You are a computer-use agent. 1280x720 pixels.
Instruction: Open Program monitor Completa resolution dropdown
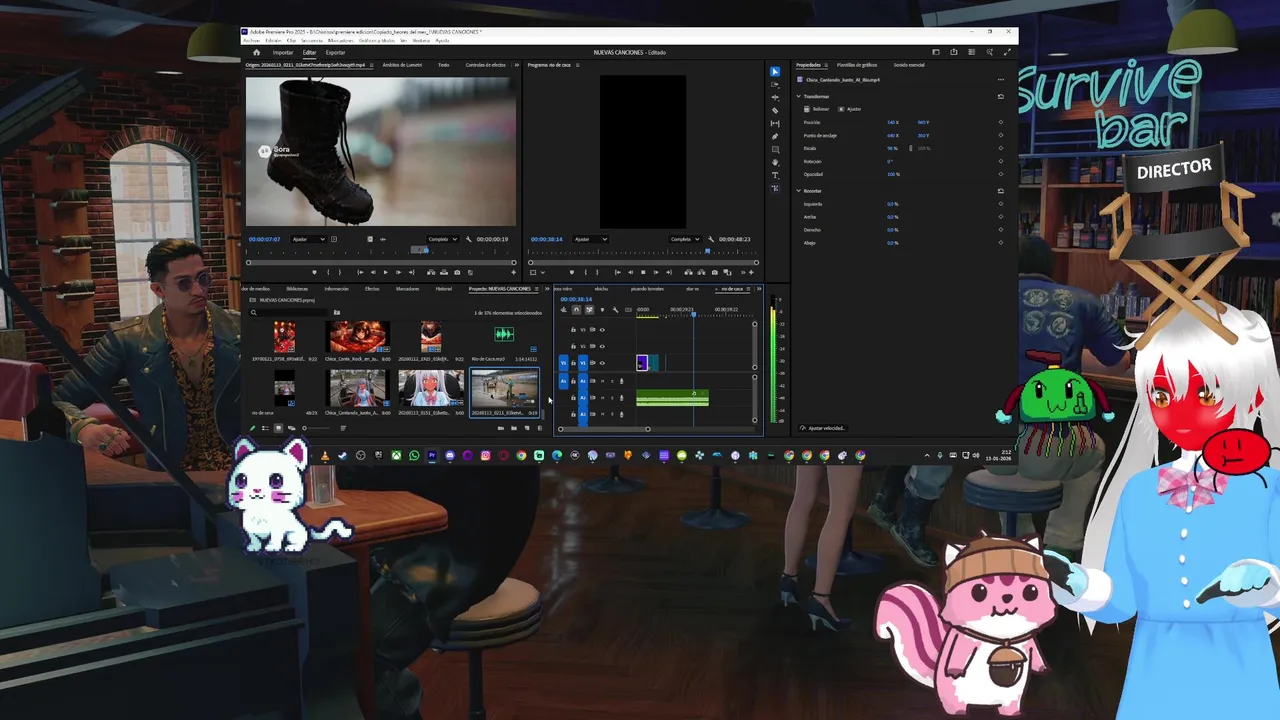(x=686, y=239)
